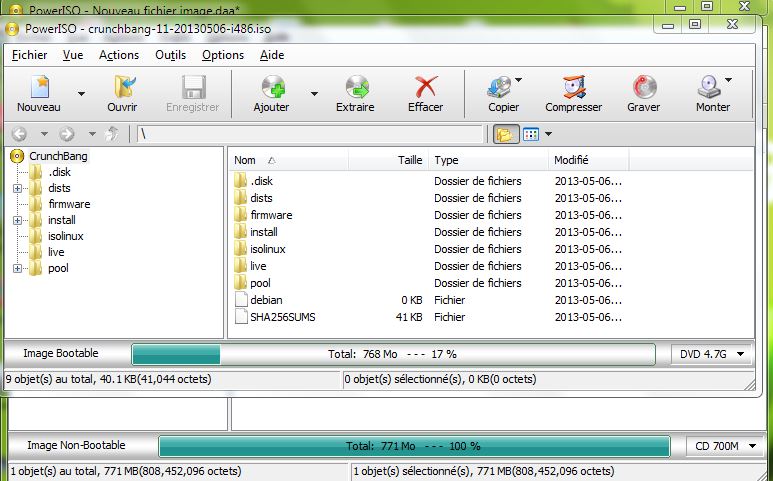Toggle the folder tree view button
Screen dimensions: 773x481
506,134
